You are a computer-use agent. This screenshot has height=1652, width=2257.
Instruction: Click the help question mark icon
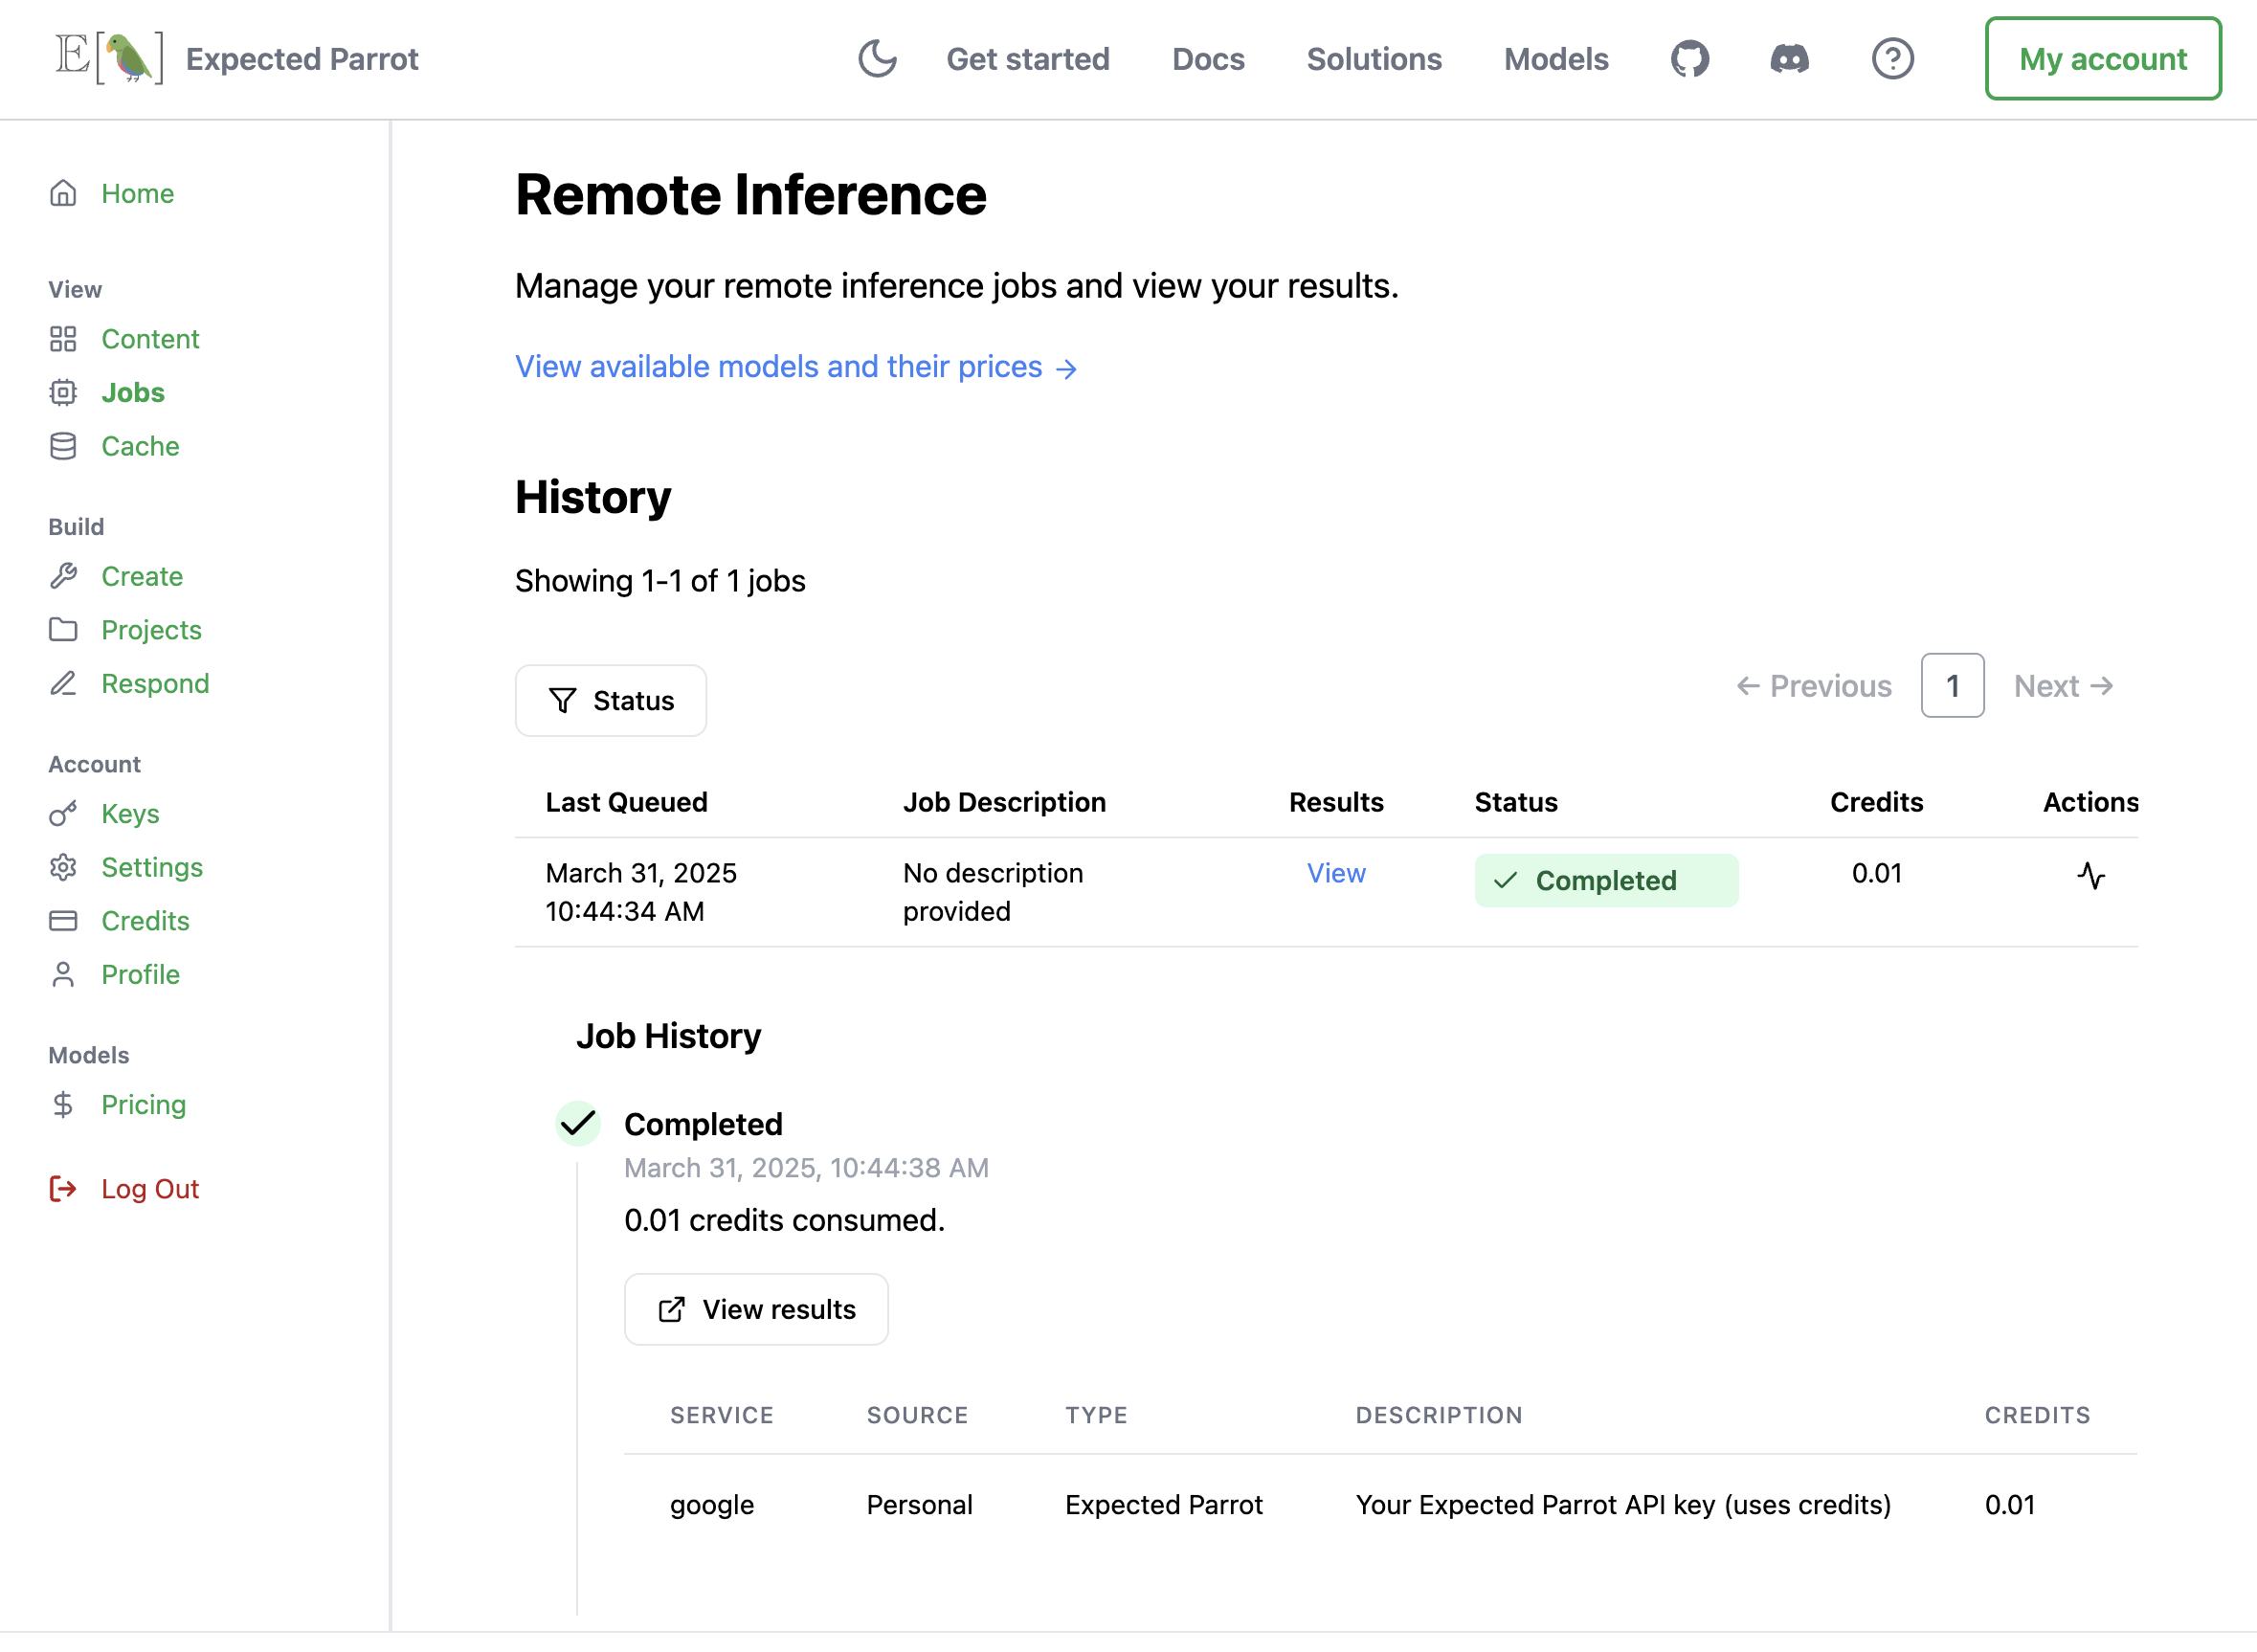coord(1892,58)
